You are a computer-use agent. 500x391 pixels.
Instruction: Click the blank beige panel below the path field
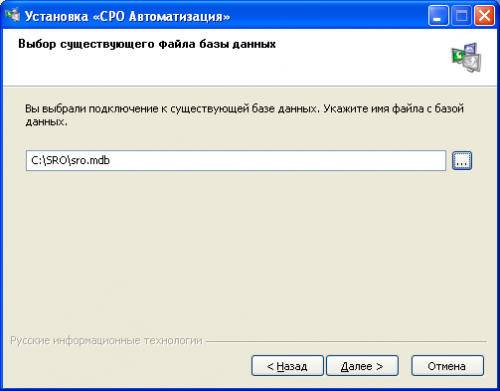click(250, 250)
